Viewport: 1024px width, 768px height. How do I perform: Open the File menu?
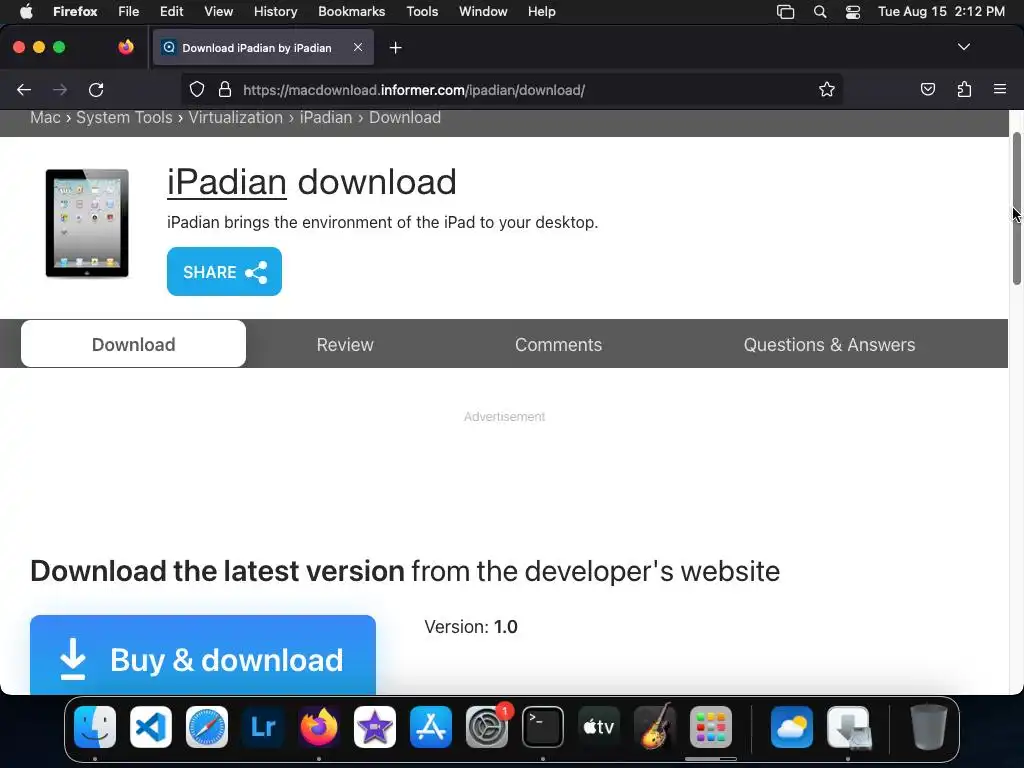(x=129, y=12)
